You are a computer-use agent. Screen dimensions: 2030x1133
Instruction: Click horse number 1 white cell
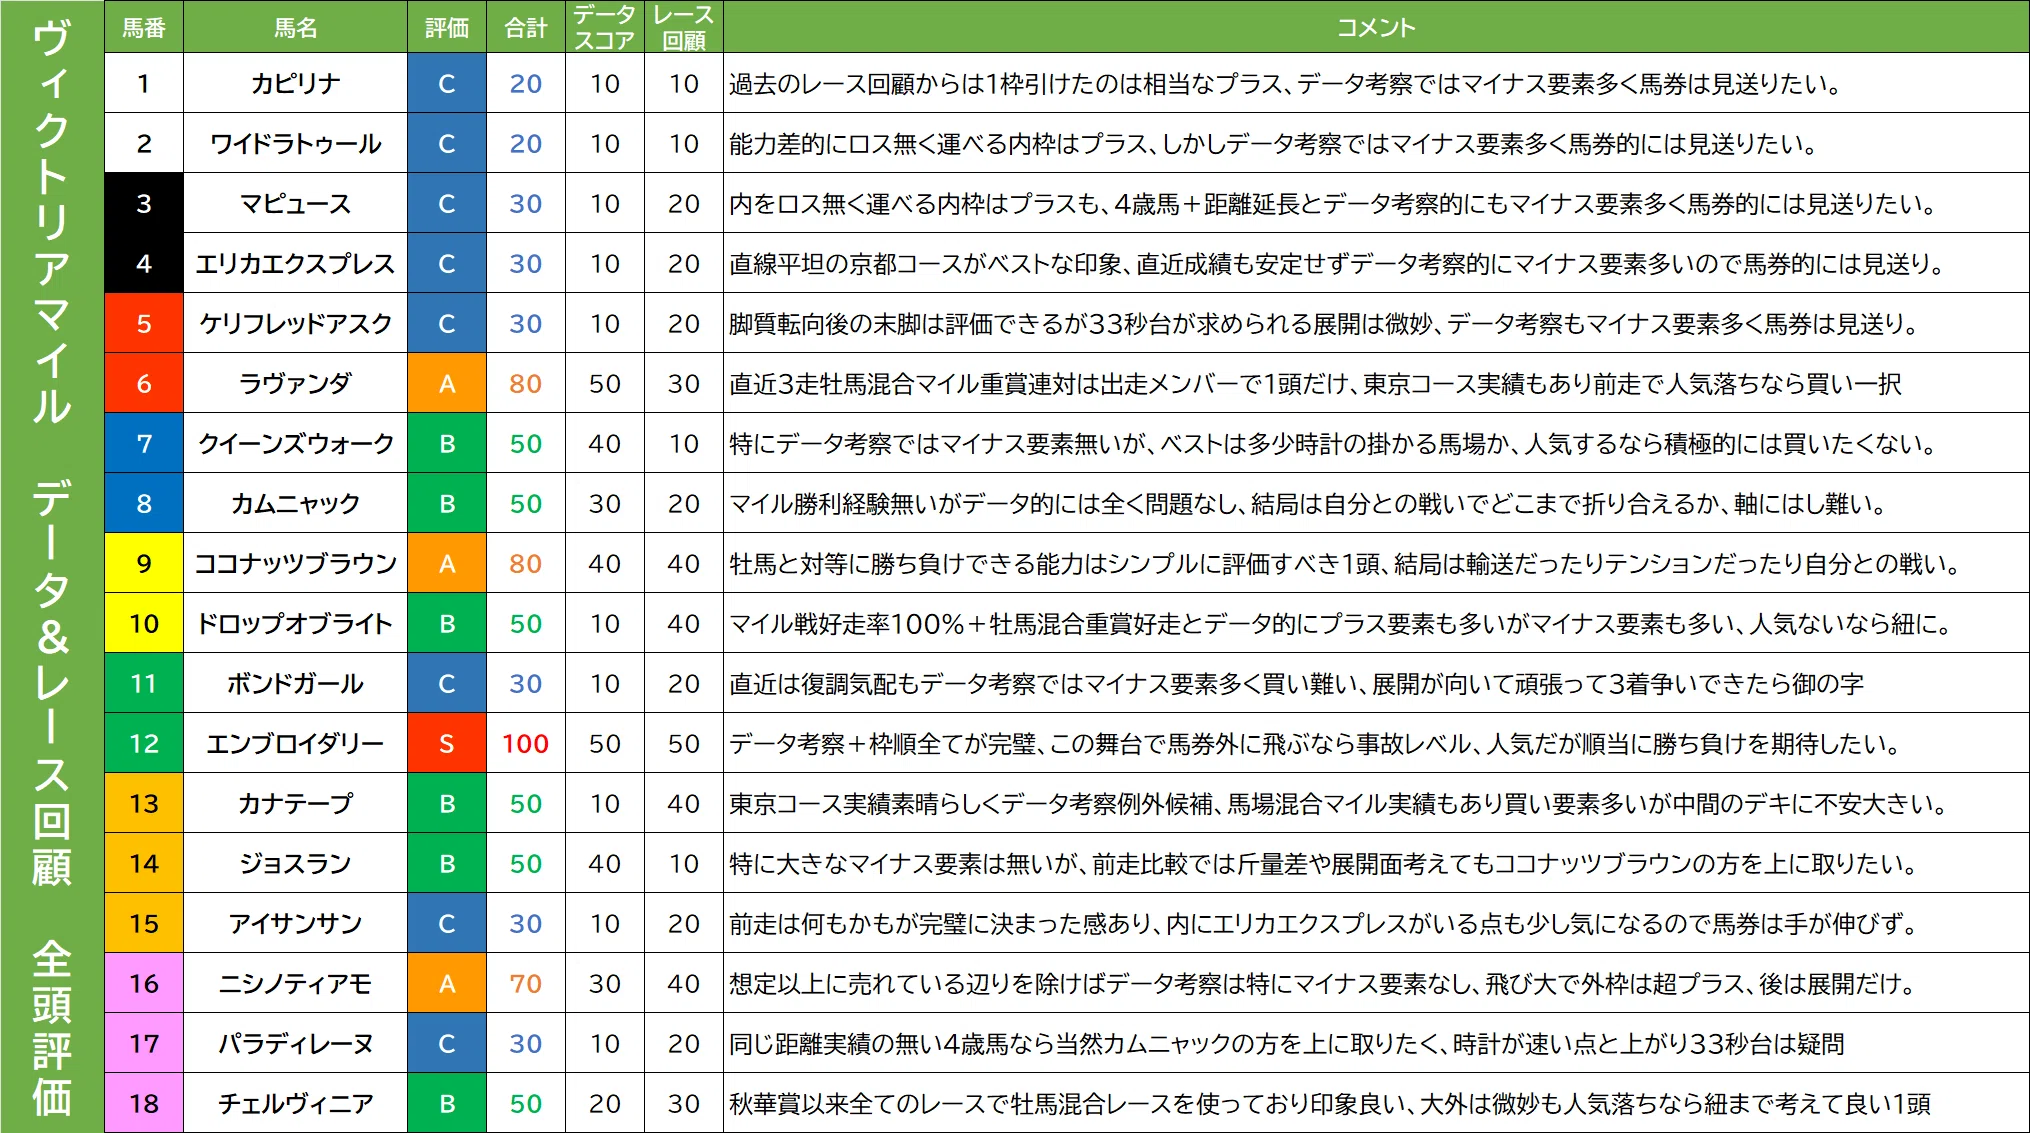point(144,83)
